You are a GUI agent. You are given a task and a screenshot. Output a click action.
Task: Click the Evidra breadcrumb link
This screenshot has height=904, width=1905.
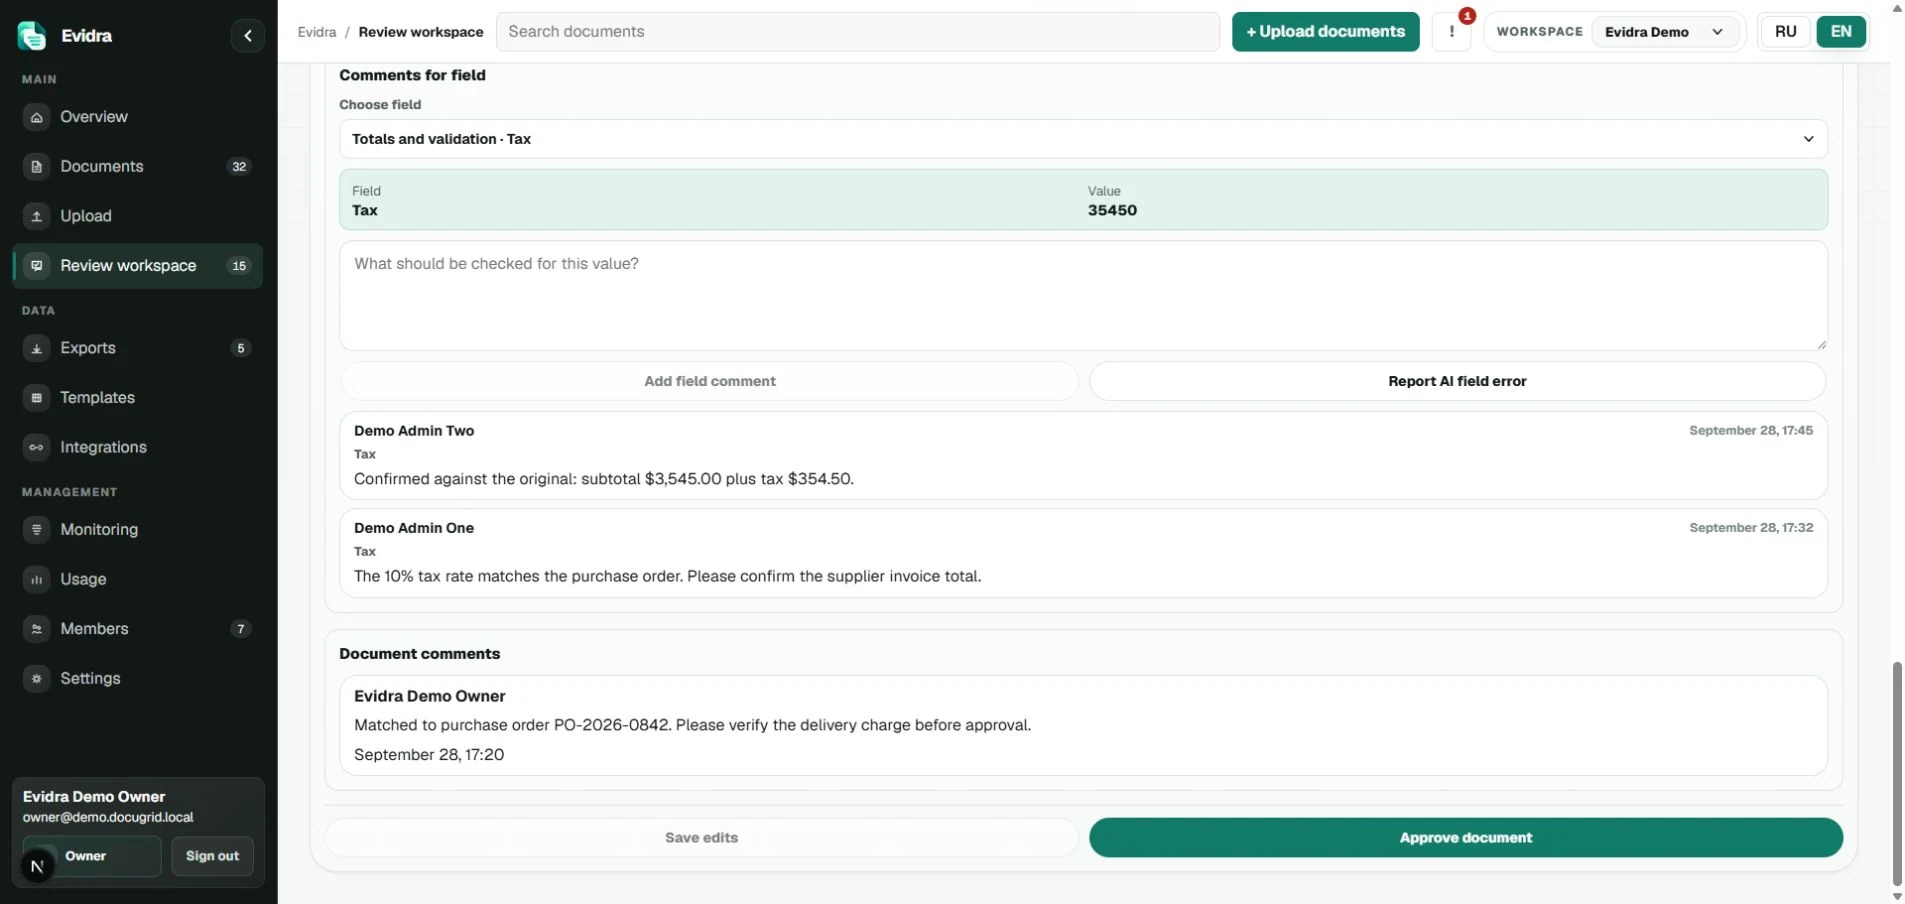[x=317, y=32]
